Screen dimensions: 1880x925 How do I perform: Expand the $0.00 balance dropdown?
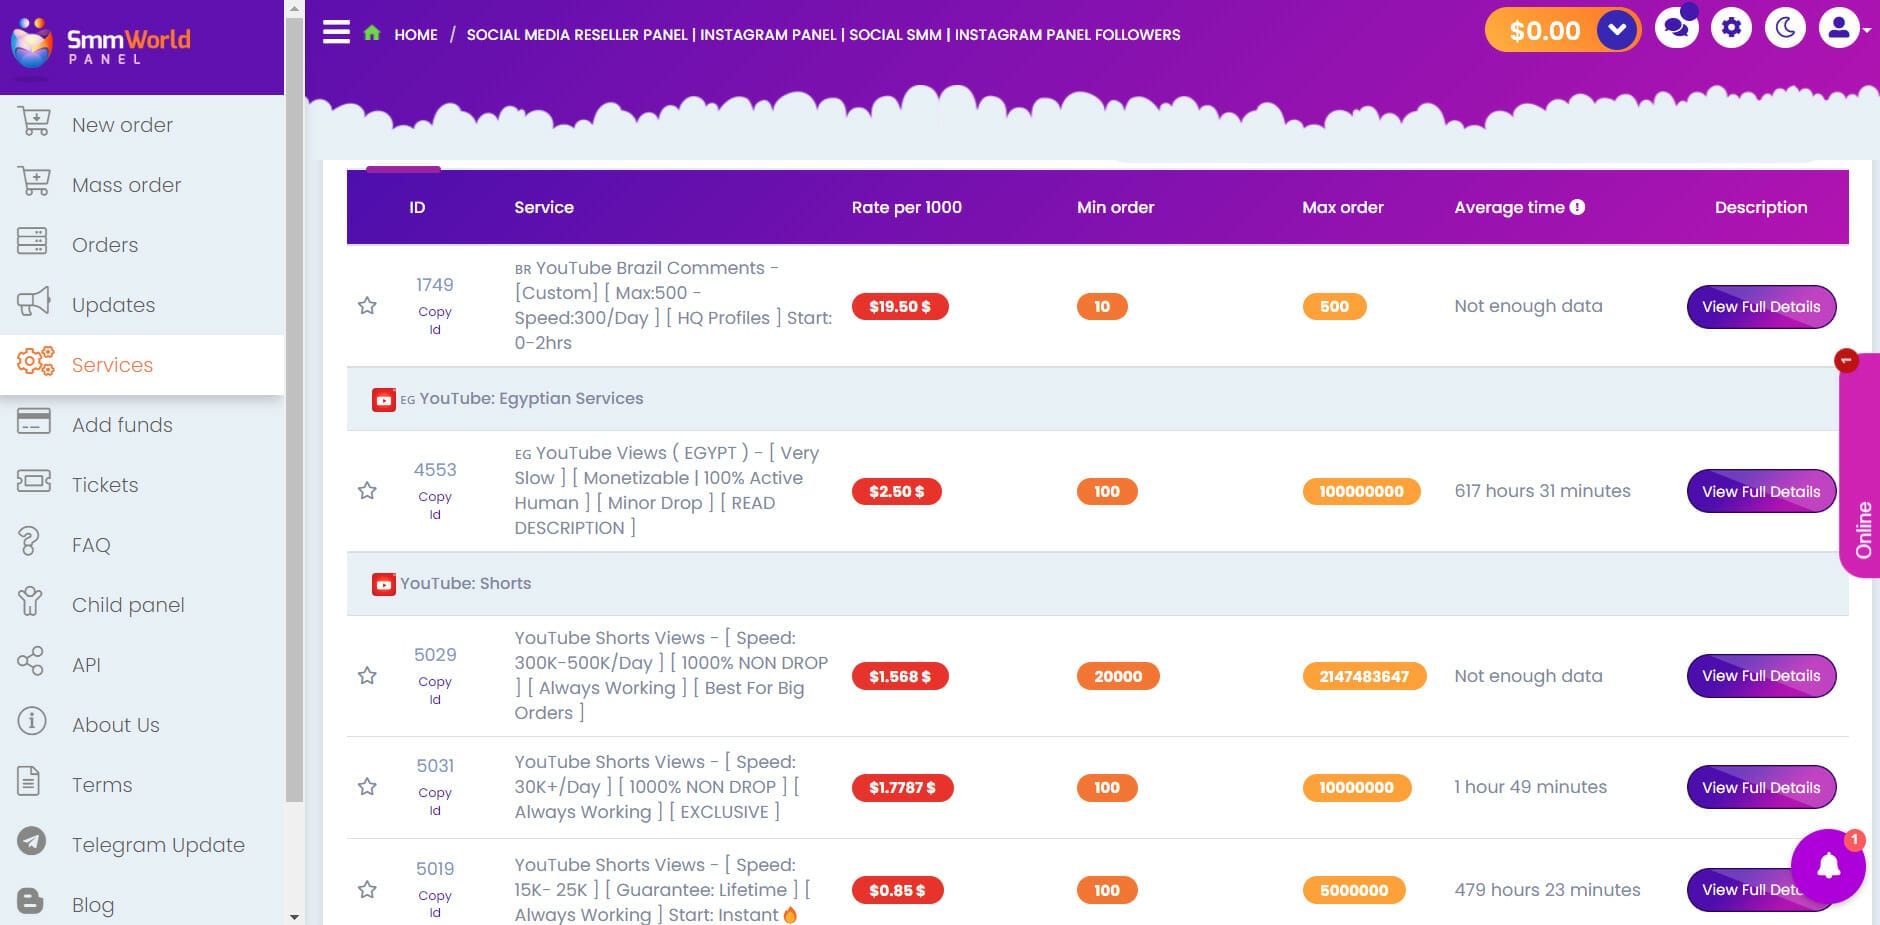tap(1617, 30)
